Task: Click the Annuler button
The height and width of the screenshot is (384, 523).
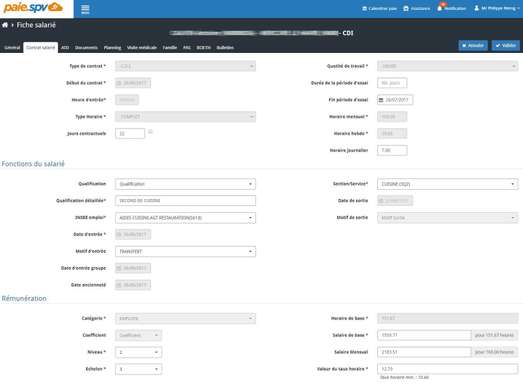Action: [473, 45]
